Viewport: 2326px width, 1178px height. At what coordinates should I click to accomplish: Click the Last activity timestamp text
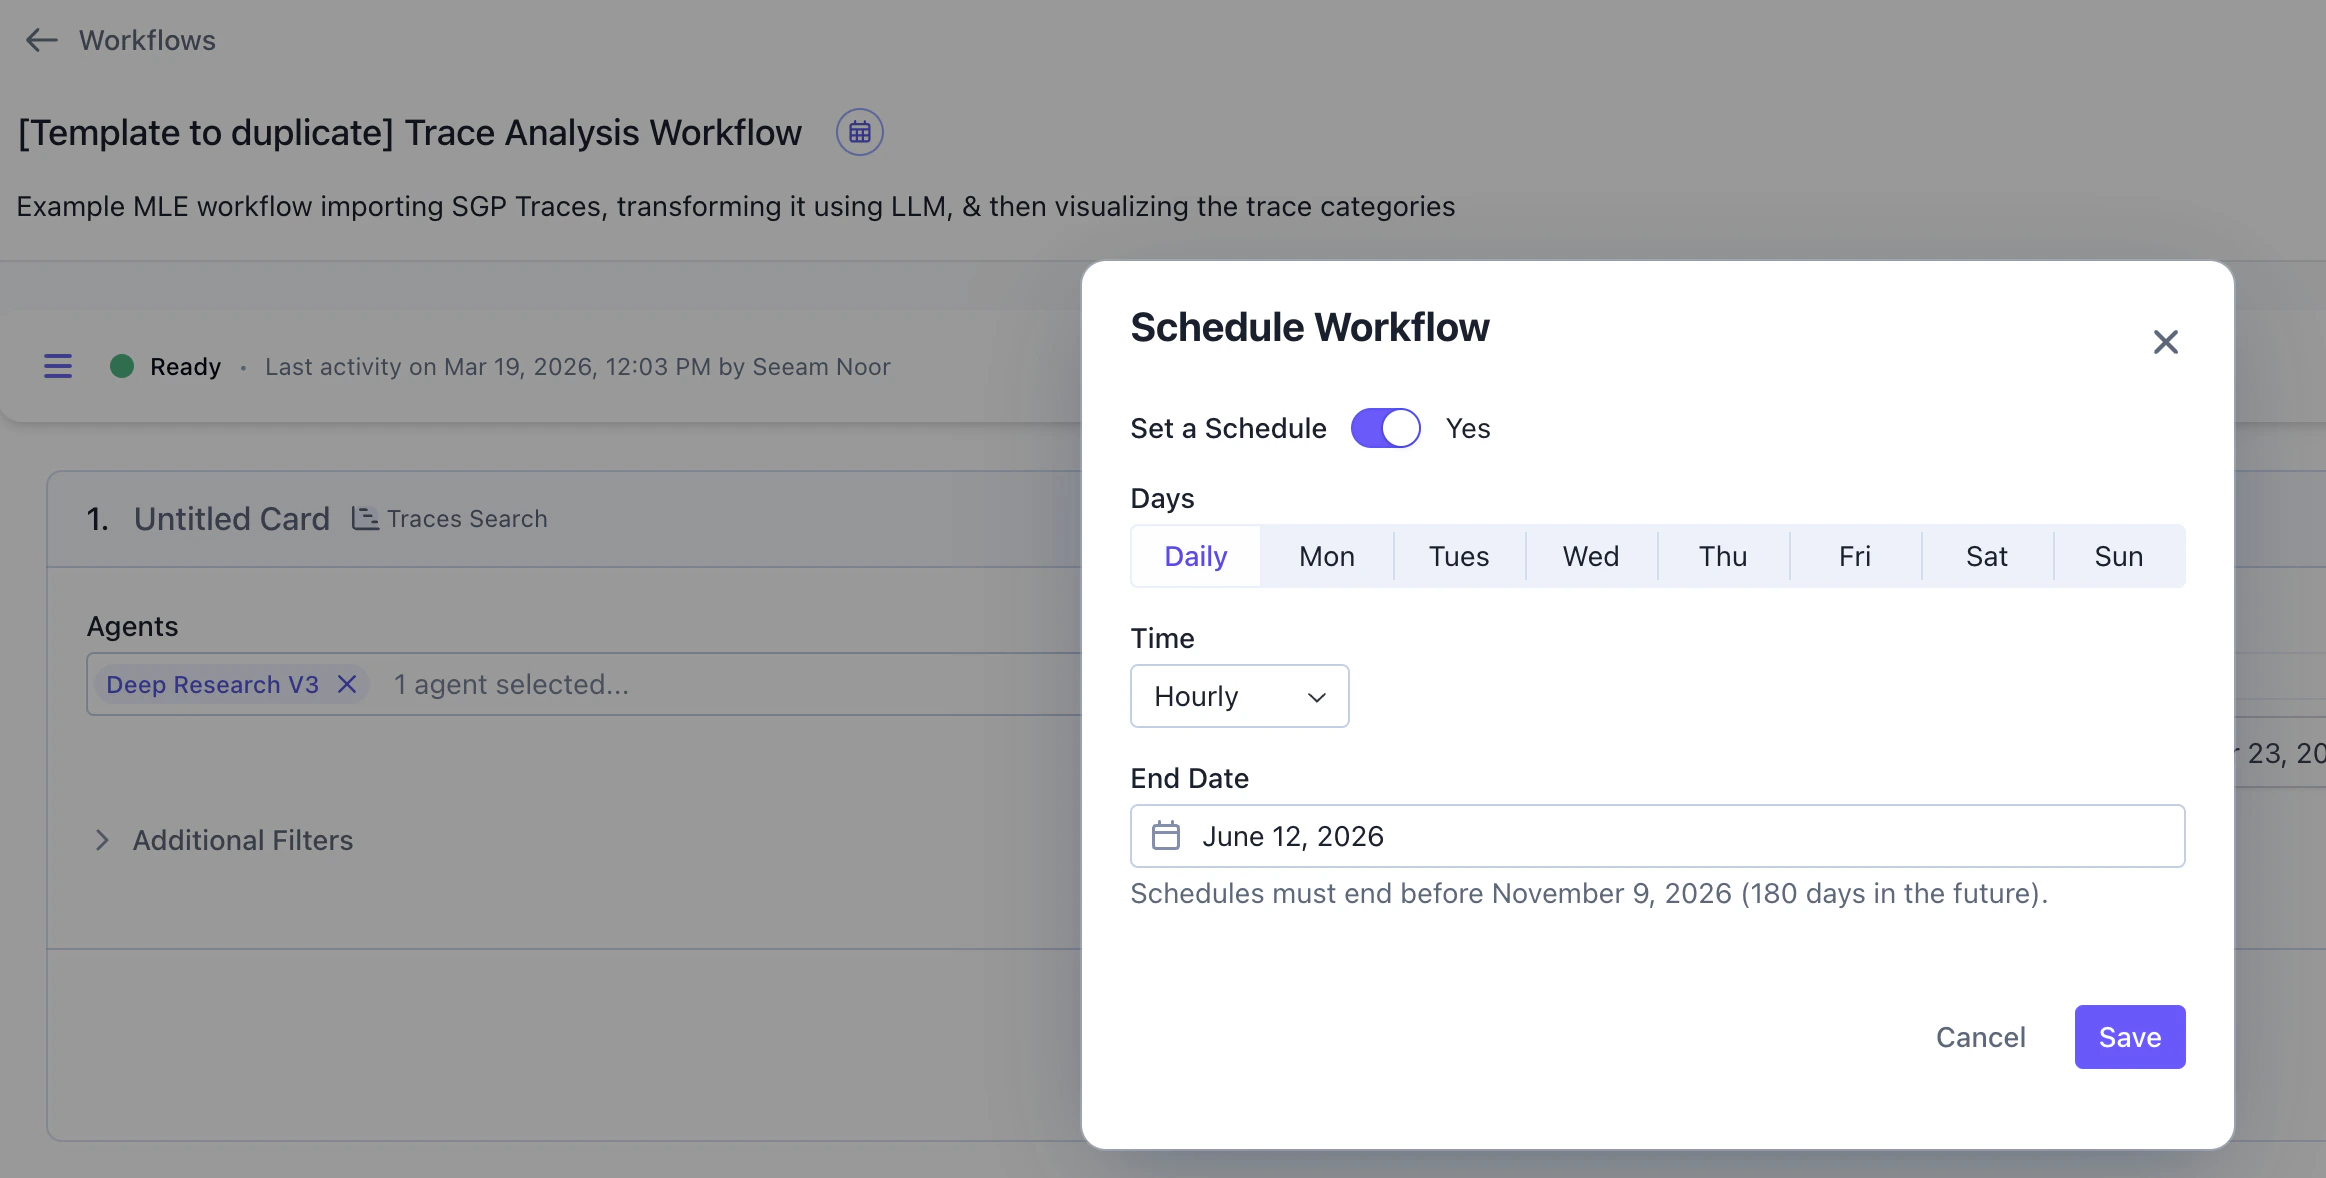coord(578,367)
